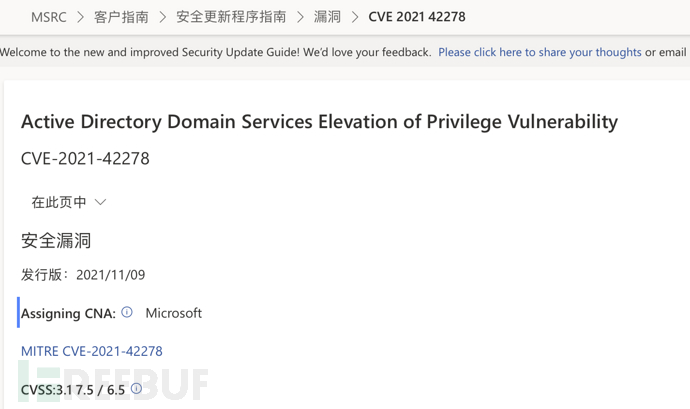
Task: Click the info icon beside Assigning CNA
Action: pyautogui.click(x=127, y=312)
